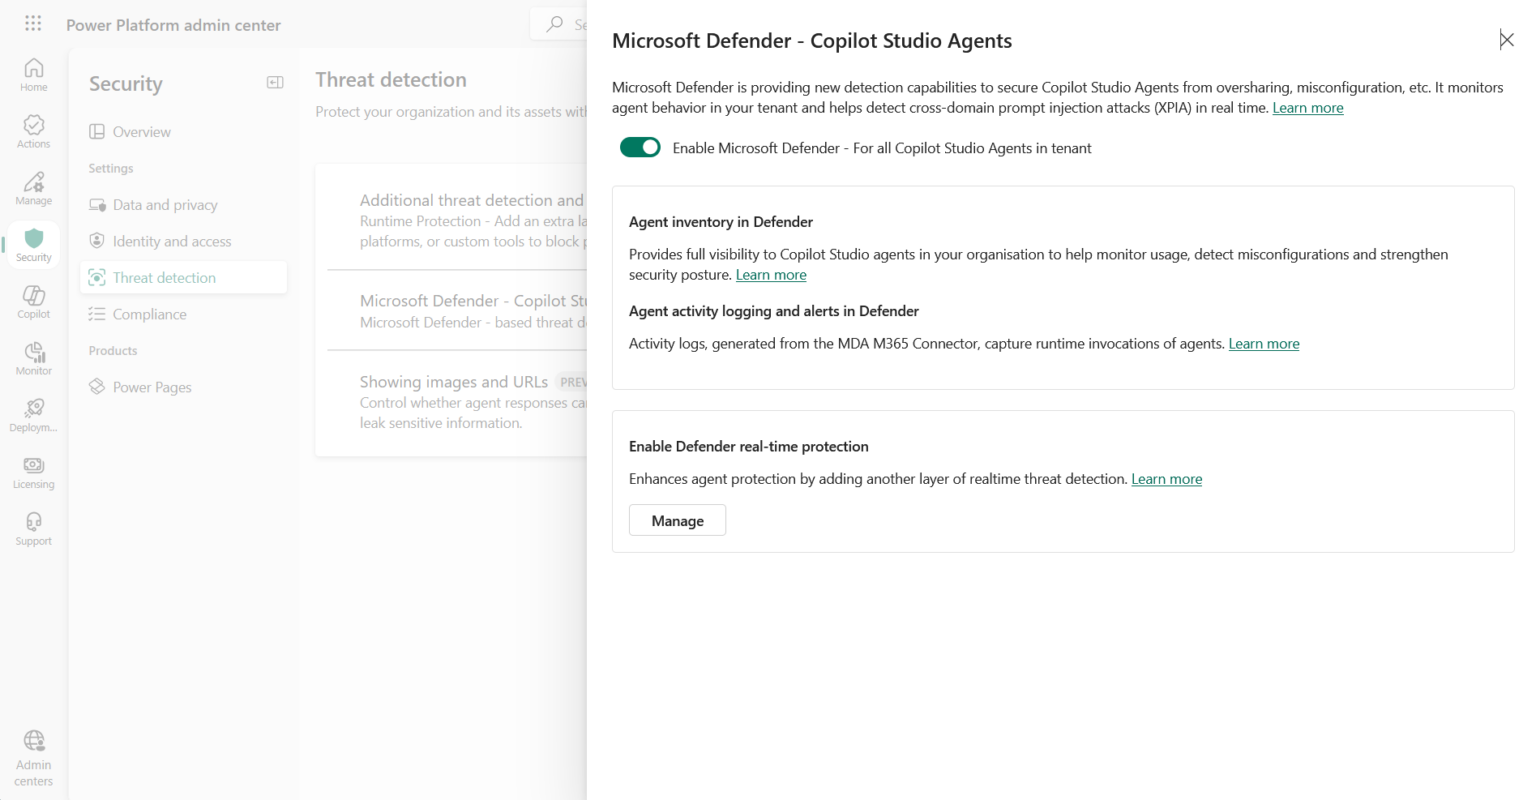The width and height of the screenshot is (1536, 800).
Task: Open Data and privacy settings
Action: (184, 205)
